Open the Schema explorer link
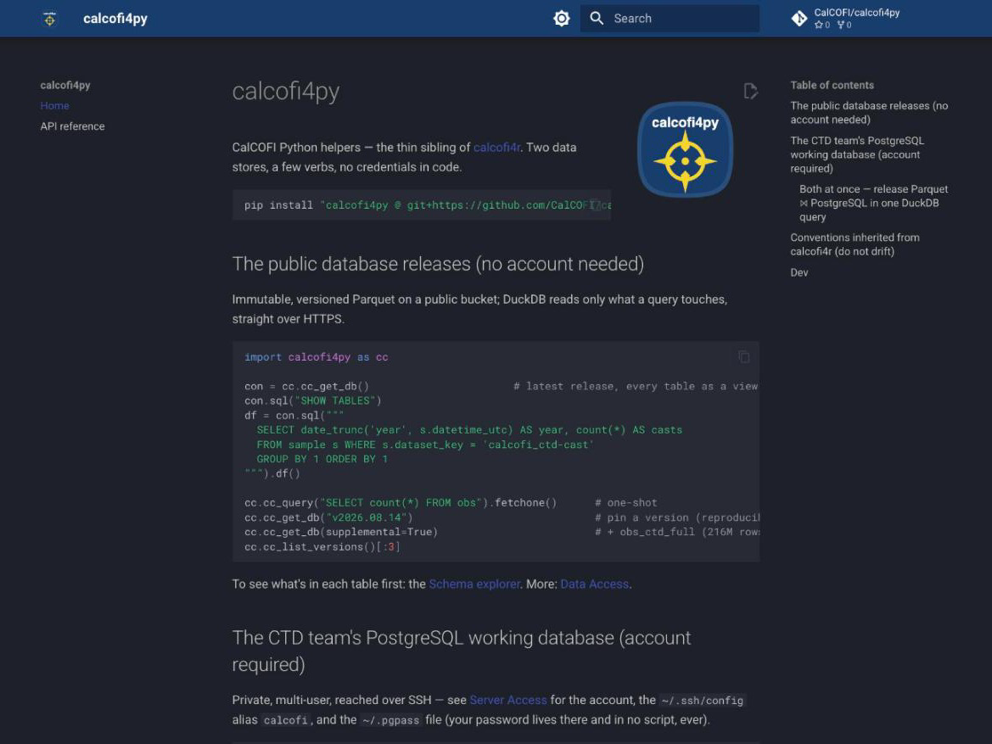992x744 pixels. (x=474, y=584)
